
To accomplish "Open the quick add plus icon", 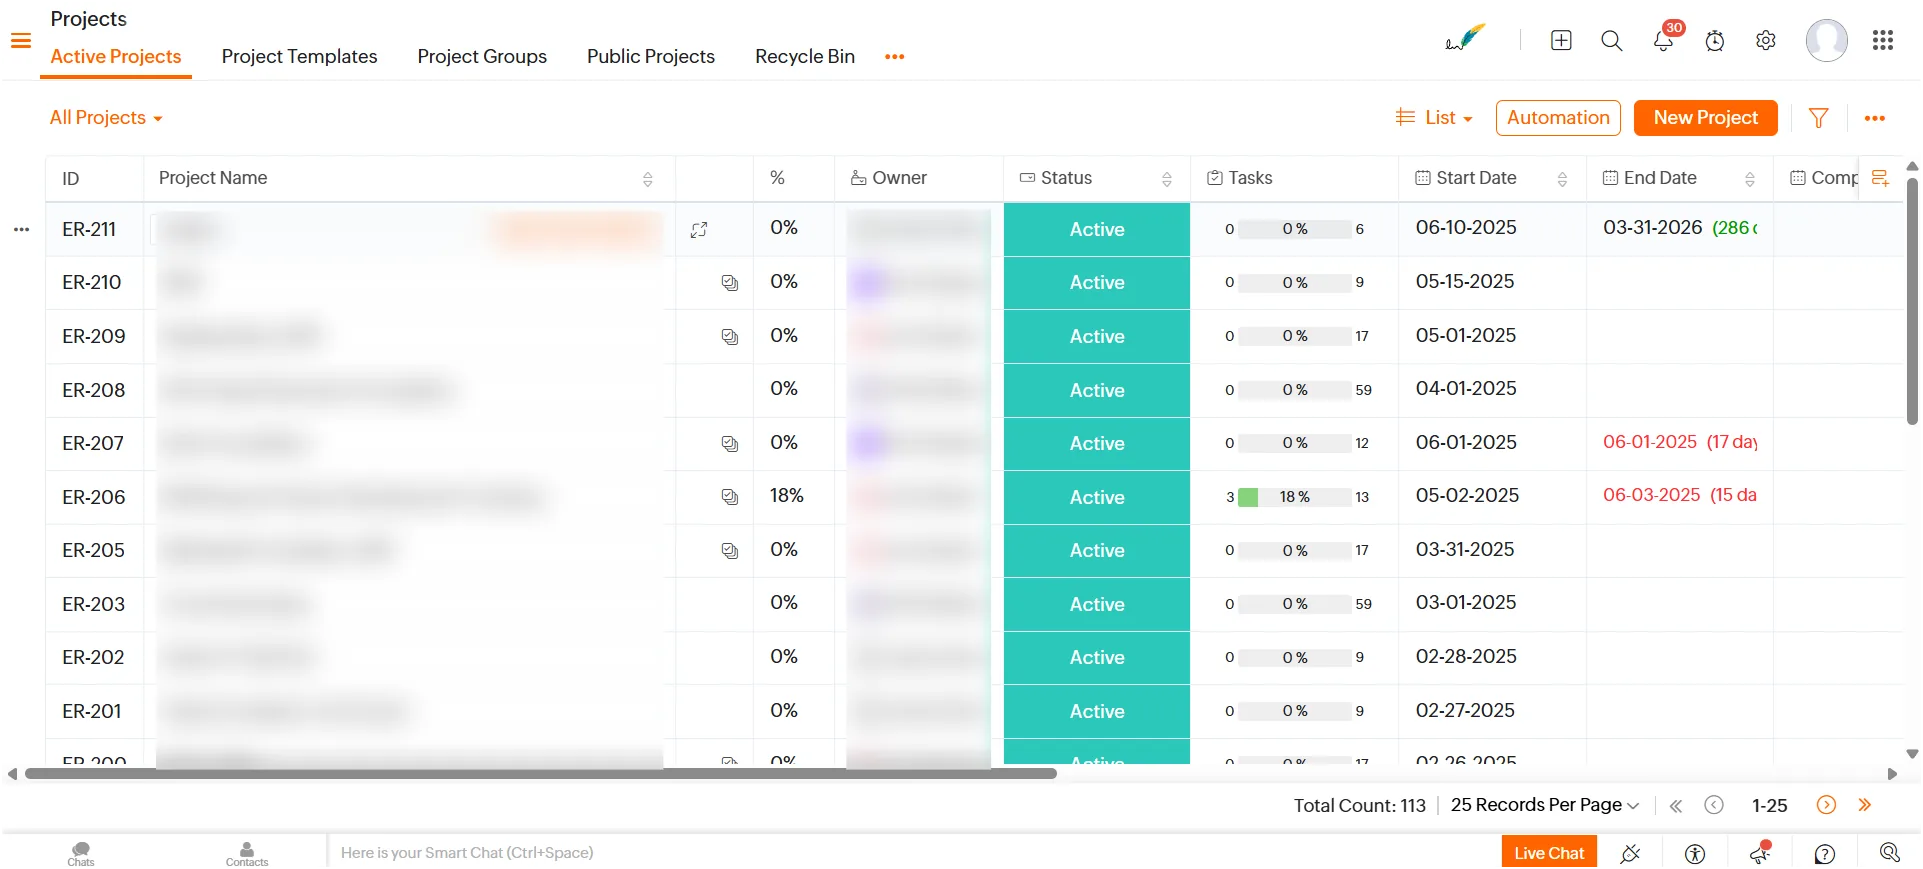I will pyautogui.click(x=1561, y=40).
